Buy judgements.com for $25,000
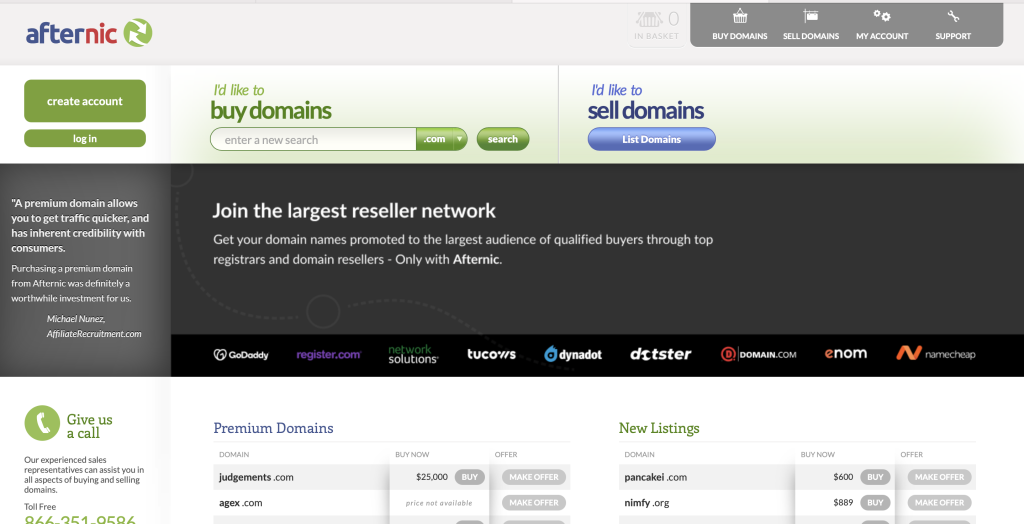This screenshot has width=1024, height=524. pos(469,477)
